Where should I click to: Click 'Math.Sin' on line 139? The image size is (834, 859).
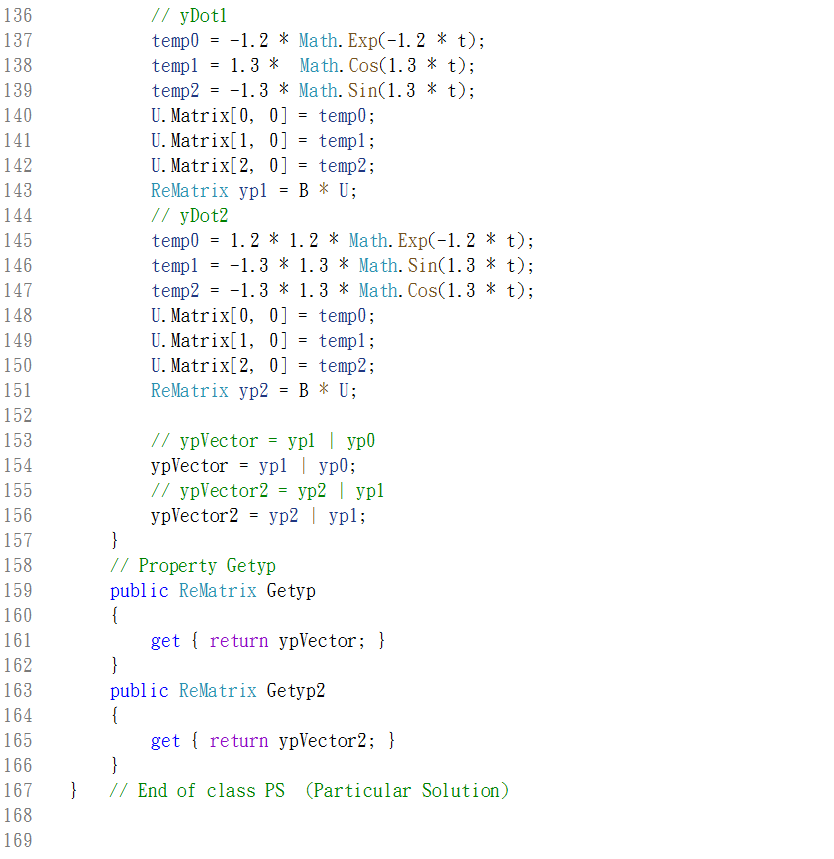[338, 90]
